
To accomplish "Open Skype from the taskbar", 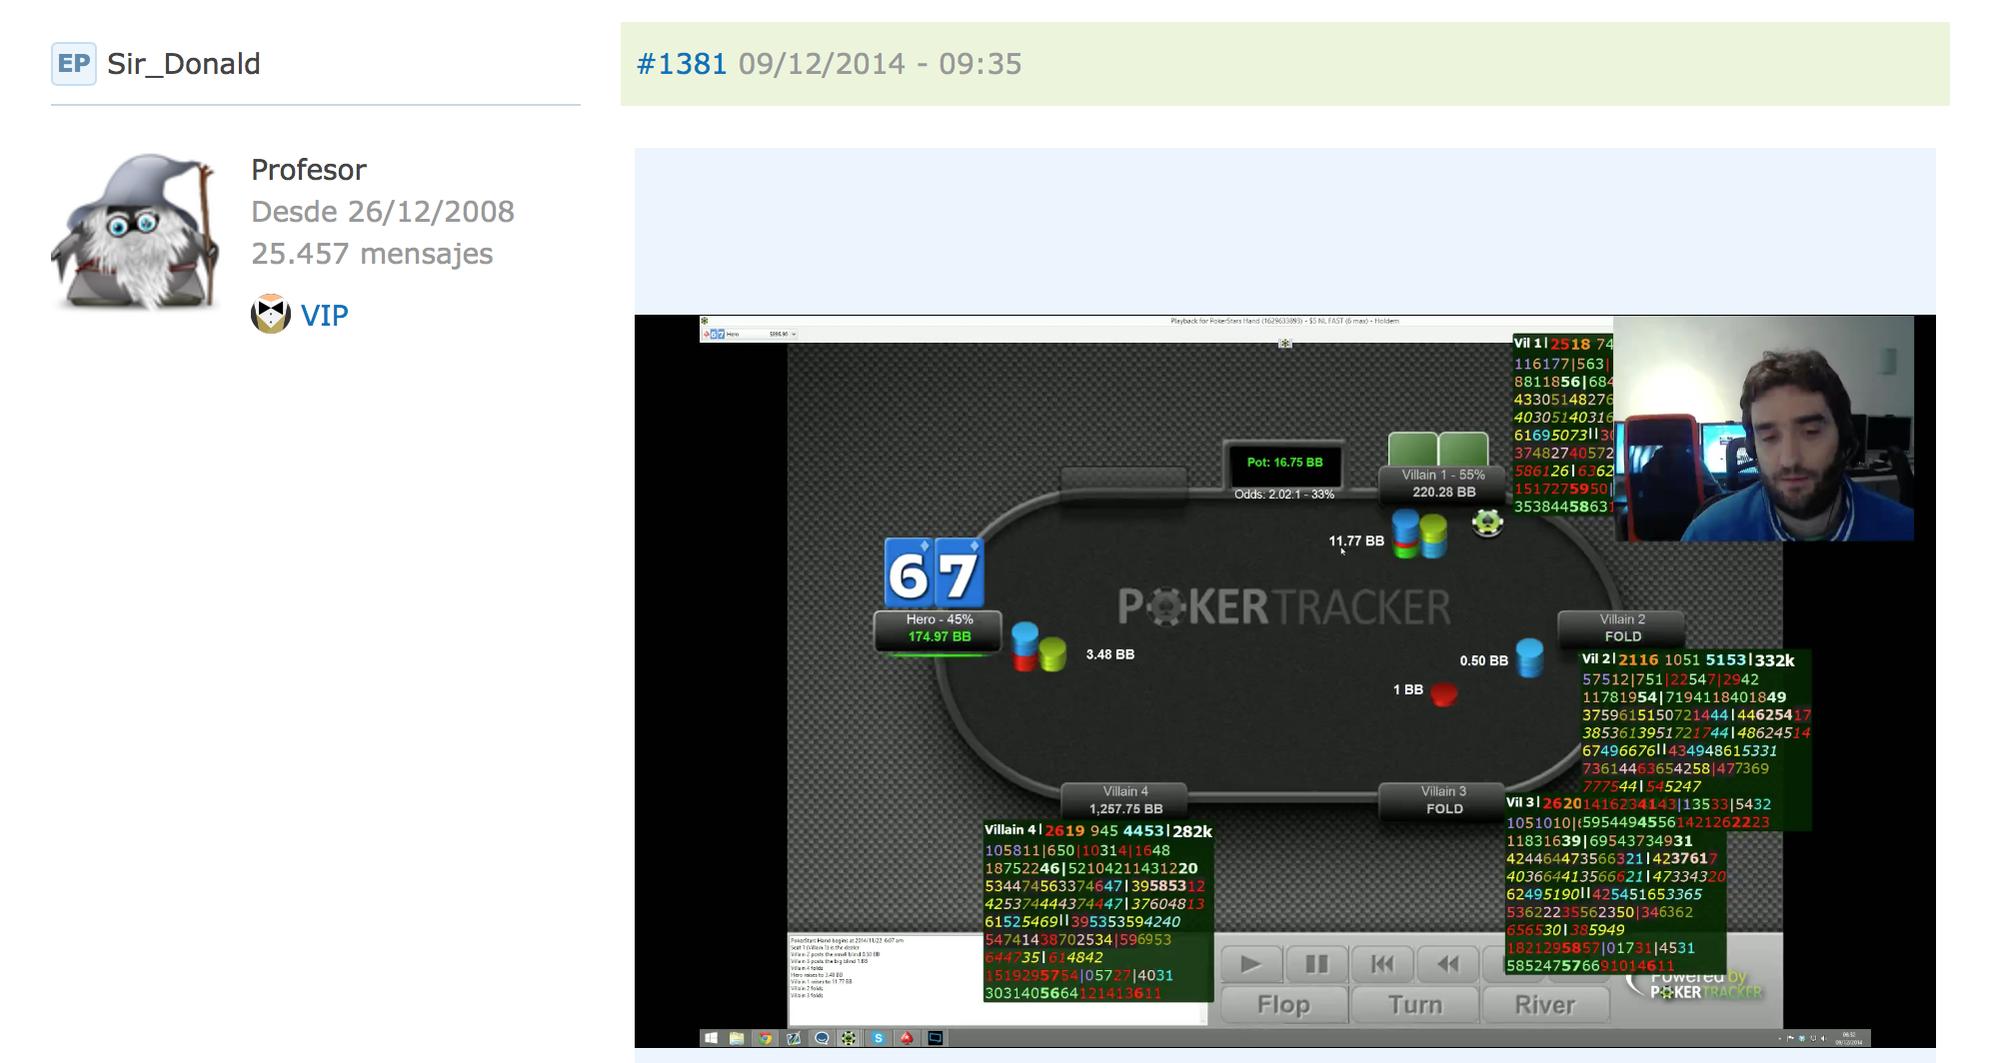I will 878,1038.
